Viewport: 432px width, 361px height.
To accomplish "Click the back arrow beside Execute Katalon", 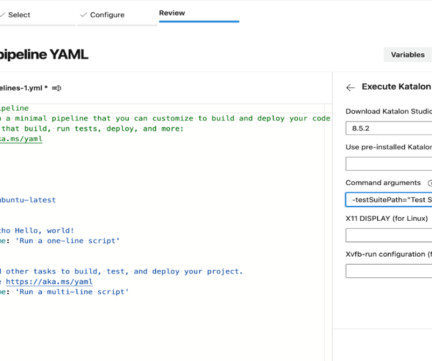I will coord(350,88).
